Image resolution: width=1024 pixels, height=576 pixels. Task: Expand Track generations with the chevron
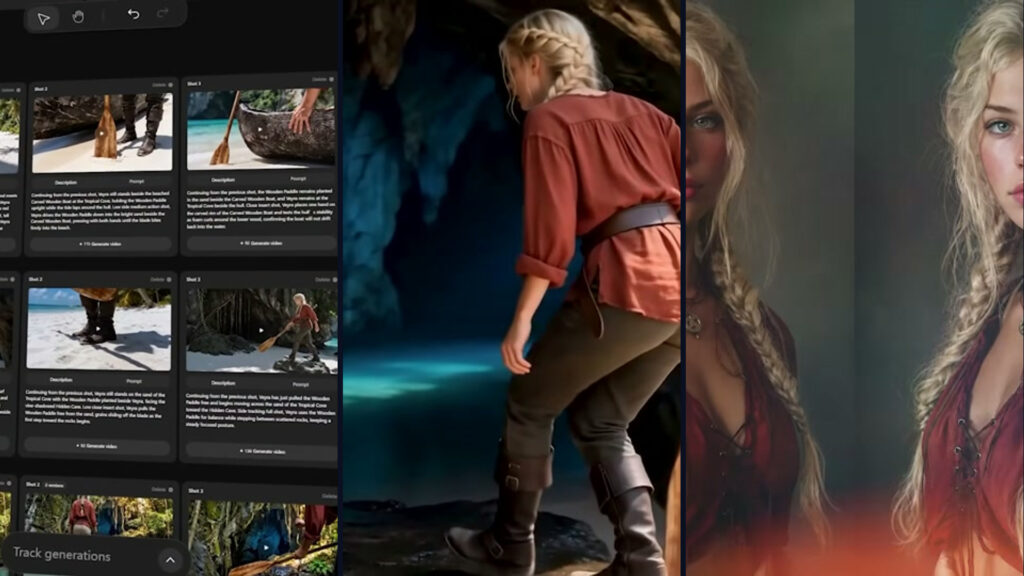pyautogui.click(x=170, y=560)
